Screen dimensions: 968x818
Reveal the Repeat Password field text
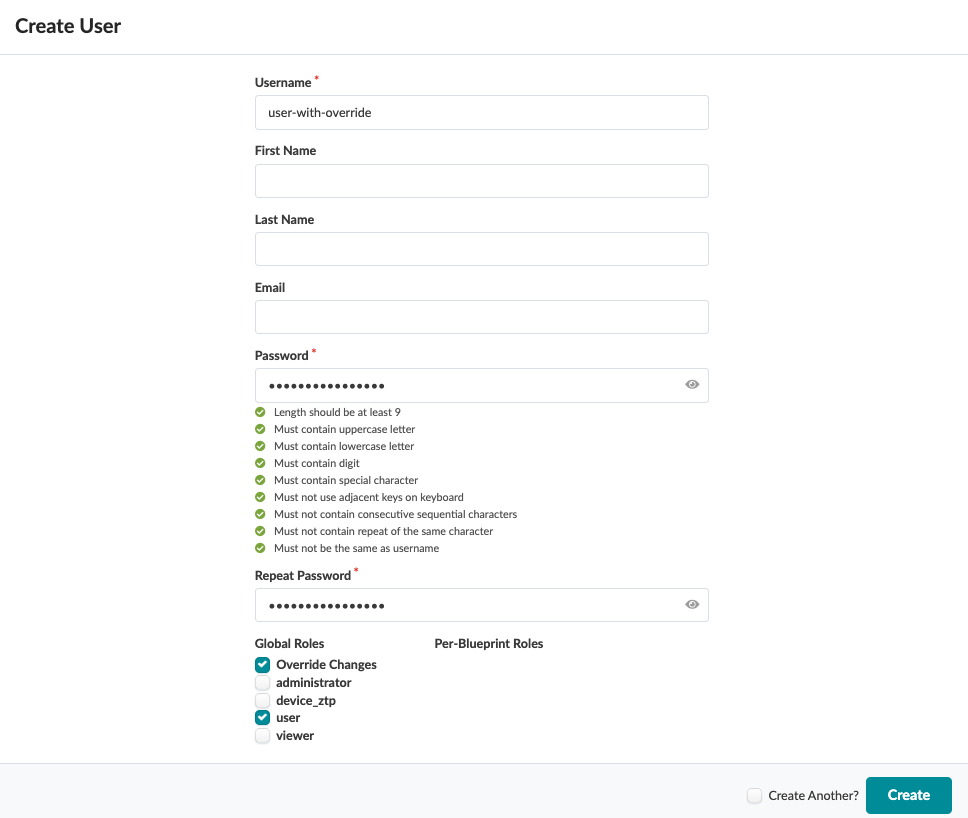pos(692,605)
